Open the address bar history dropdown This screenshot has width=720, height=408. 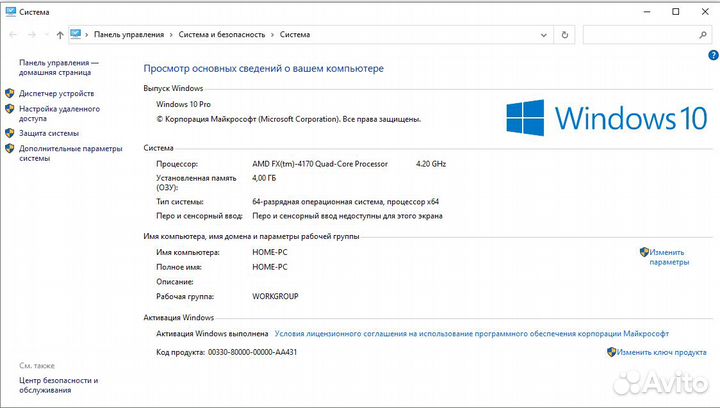(x=544, y=35)
